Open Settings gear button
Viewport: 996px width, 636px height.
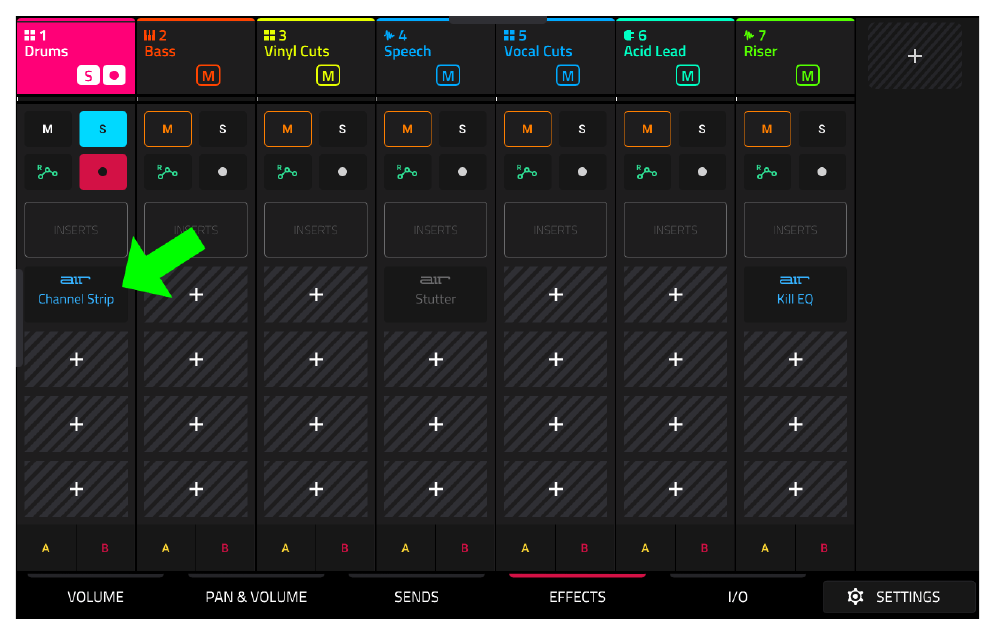pyautogui.click(x=899, y=597)
